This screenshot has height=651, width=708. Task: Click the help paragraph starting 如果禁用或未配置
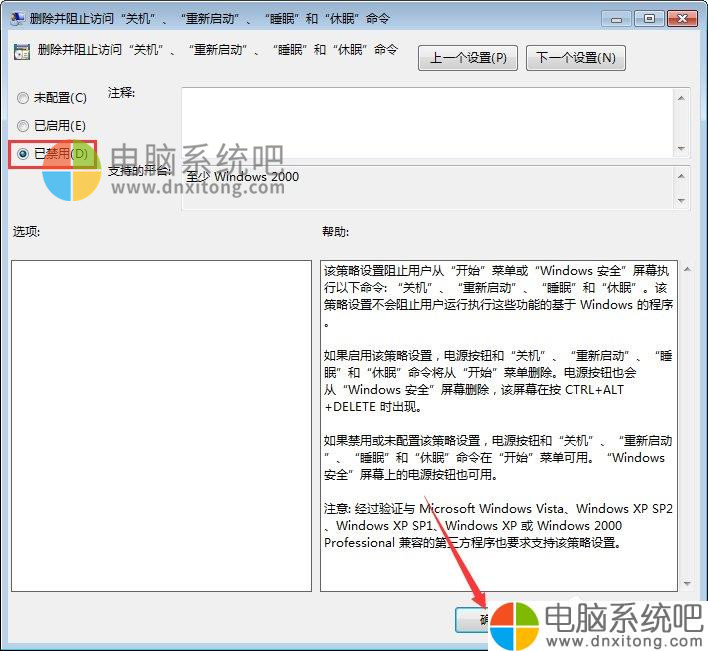[x=498, y=457]
